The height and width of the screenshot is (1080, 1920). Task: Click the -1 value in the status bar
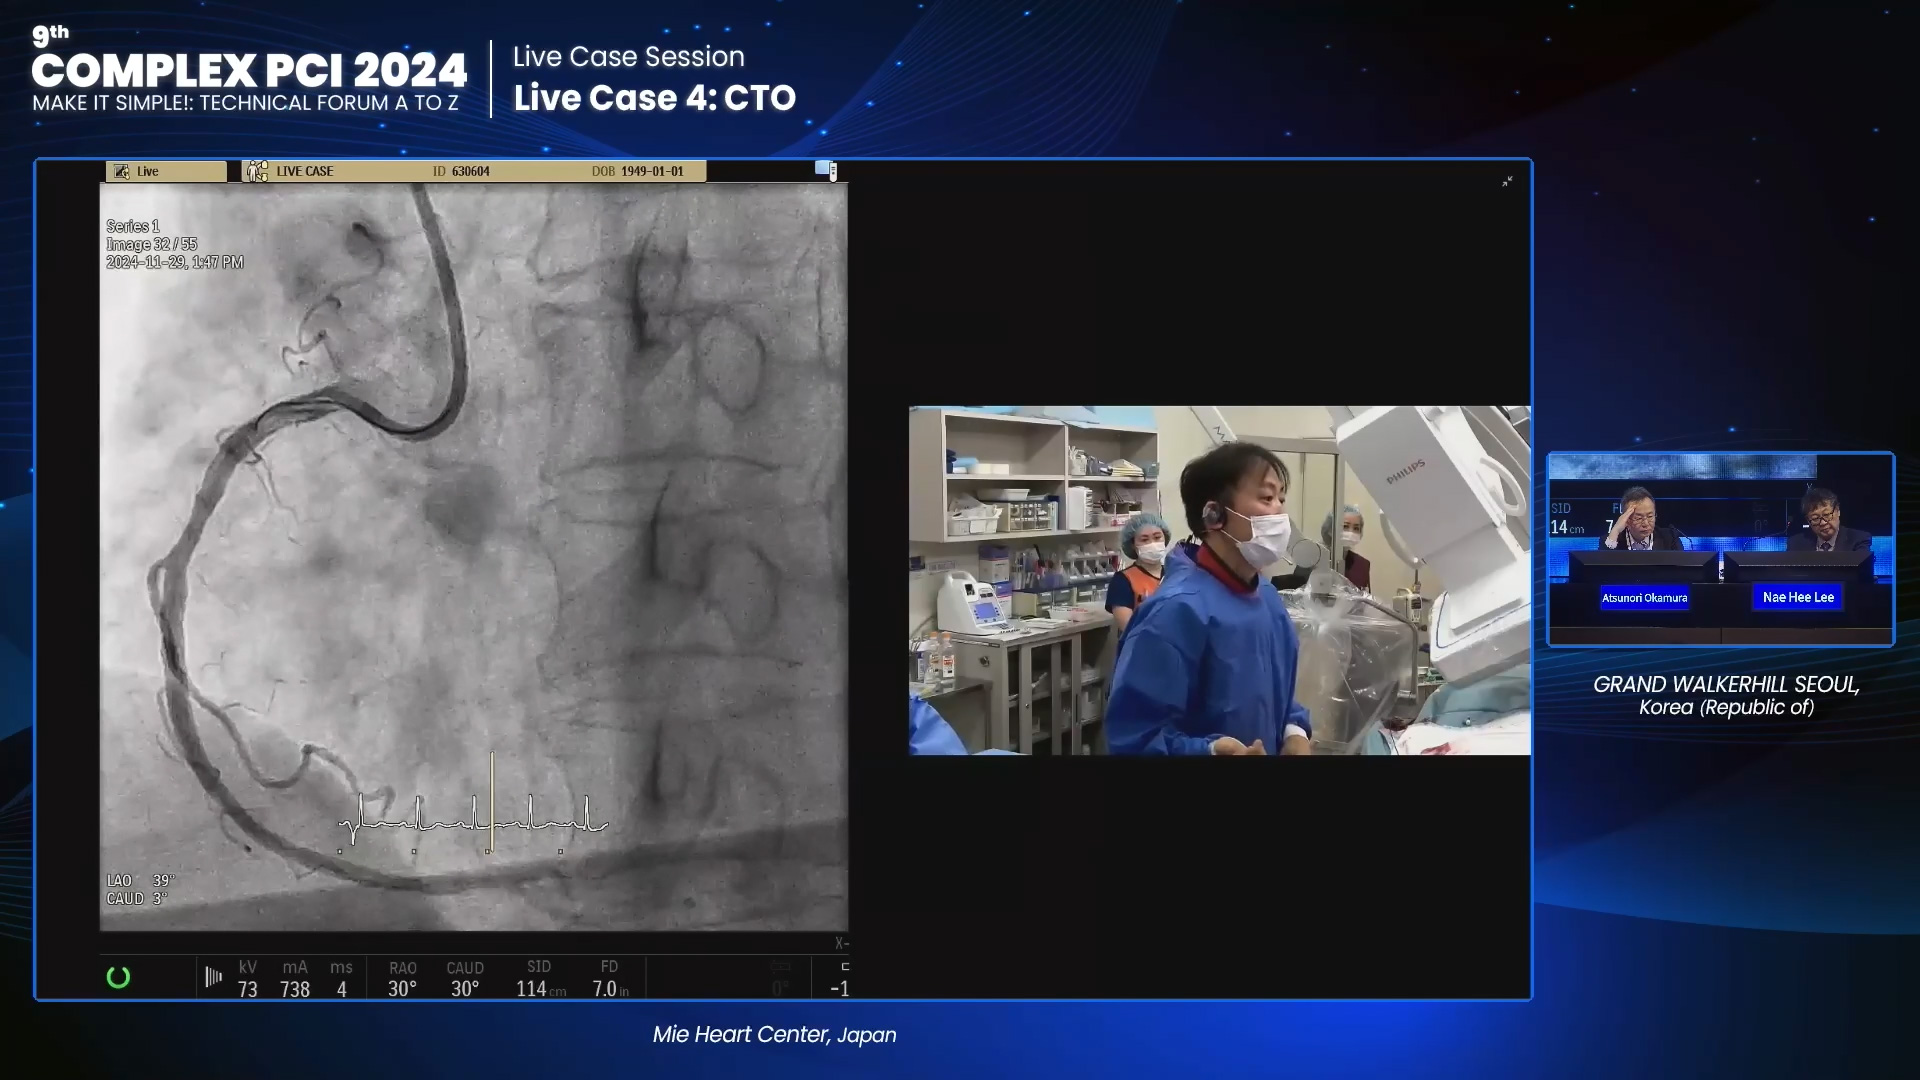tap(840, 988)
